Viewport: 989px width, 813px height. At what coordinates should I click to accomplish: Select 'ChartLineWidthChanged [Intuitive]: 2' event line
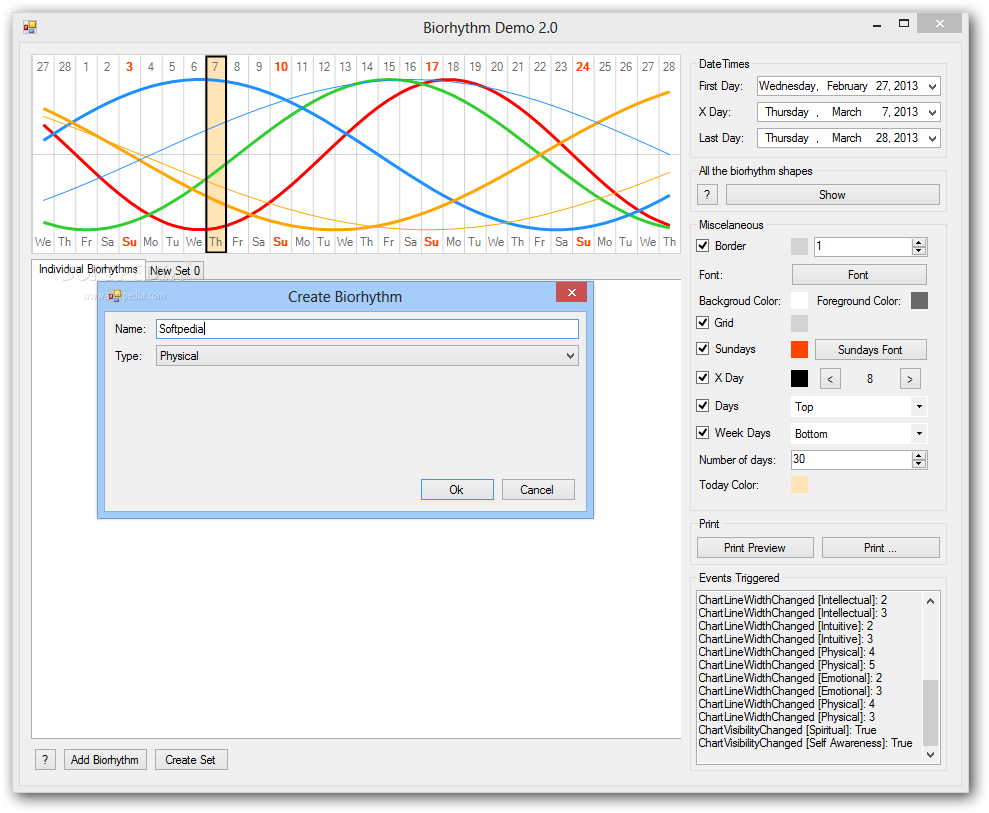tap(786, 626)
